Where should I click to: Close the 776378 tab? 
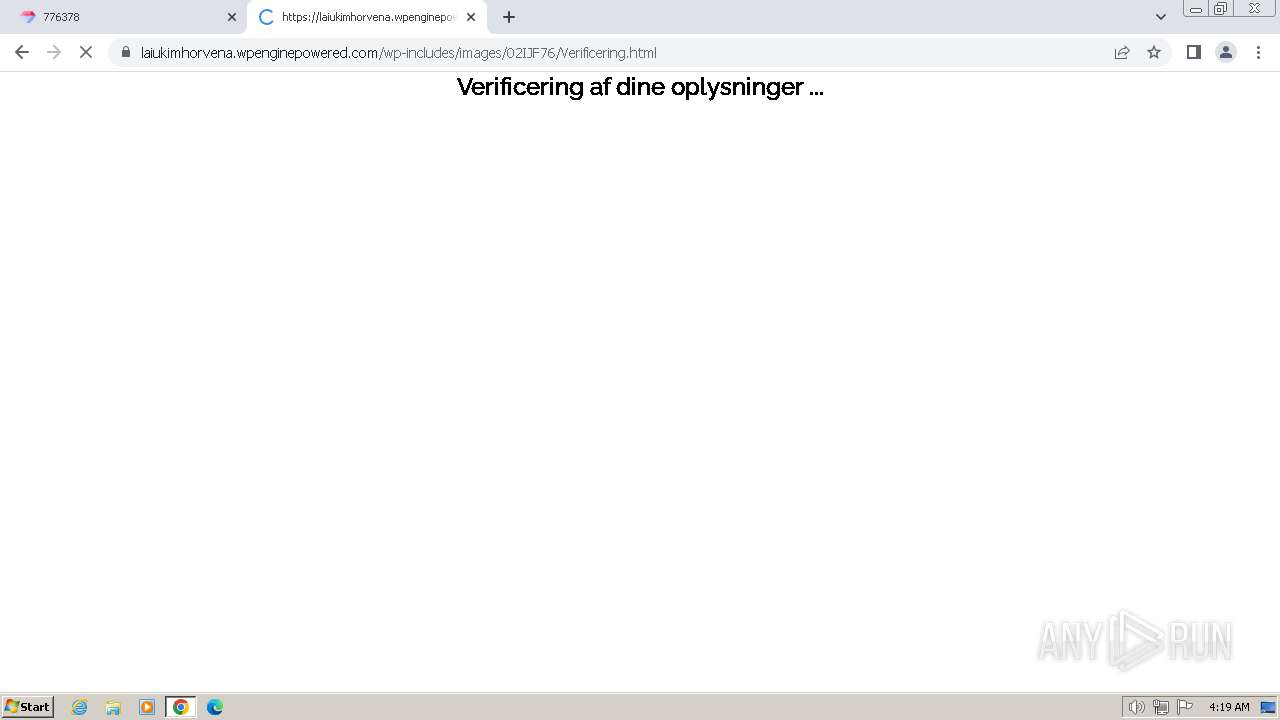point(232,17)
